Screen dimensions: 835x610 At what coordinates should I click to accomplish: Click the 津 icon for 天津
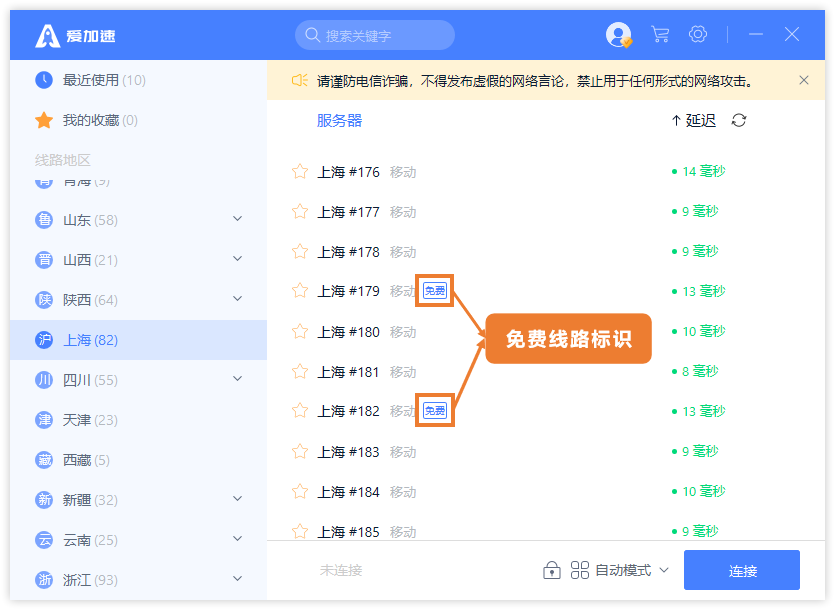tap(44, 420)
